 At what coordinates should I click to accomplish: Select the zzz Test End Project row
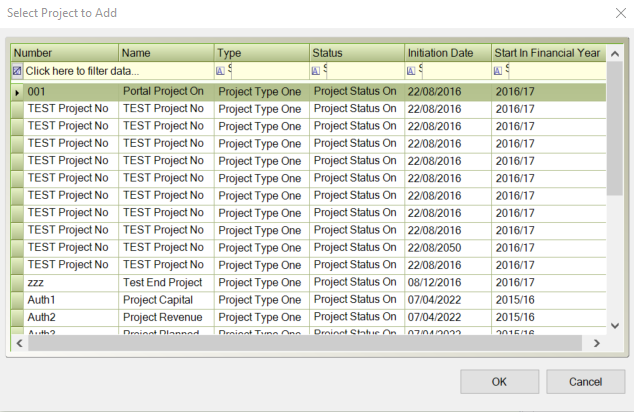click(160, 282)
